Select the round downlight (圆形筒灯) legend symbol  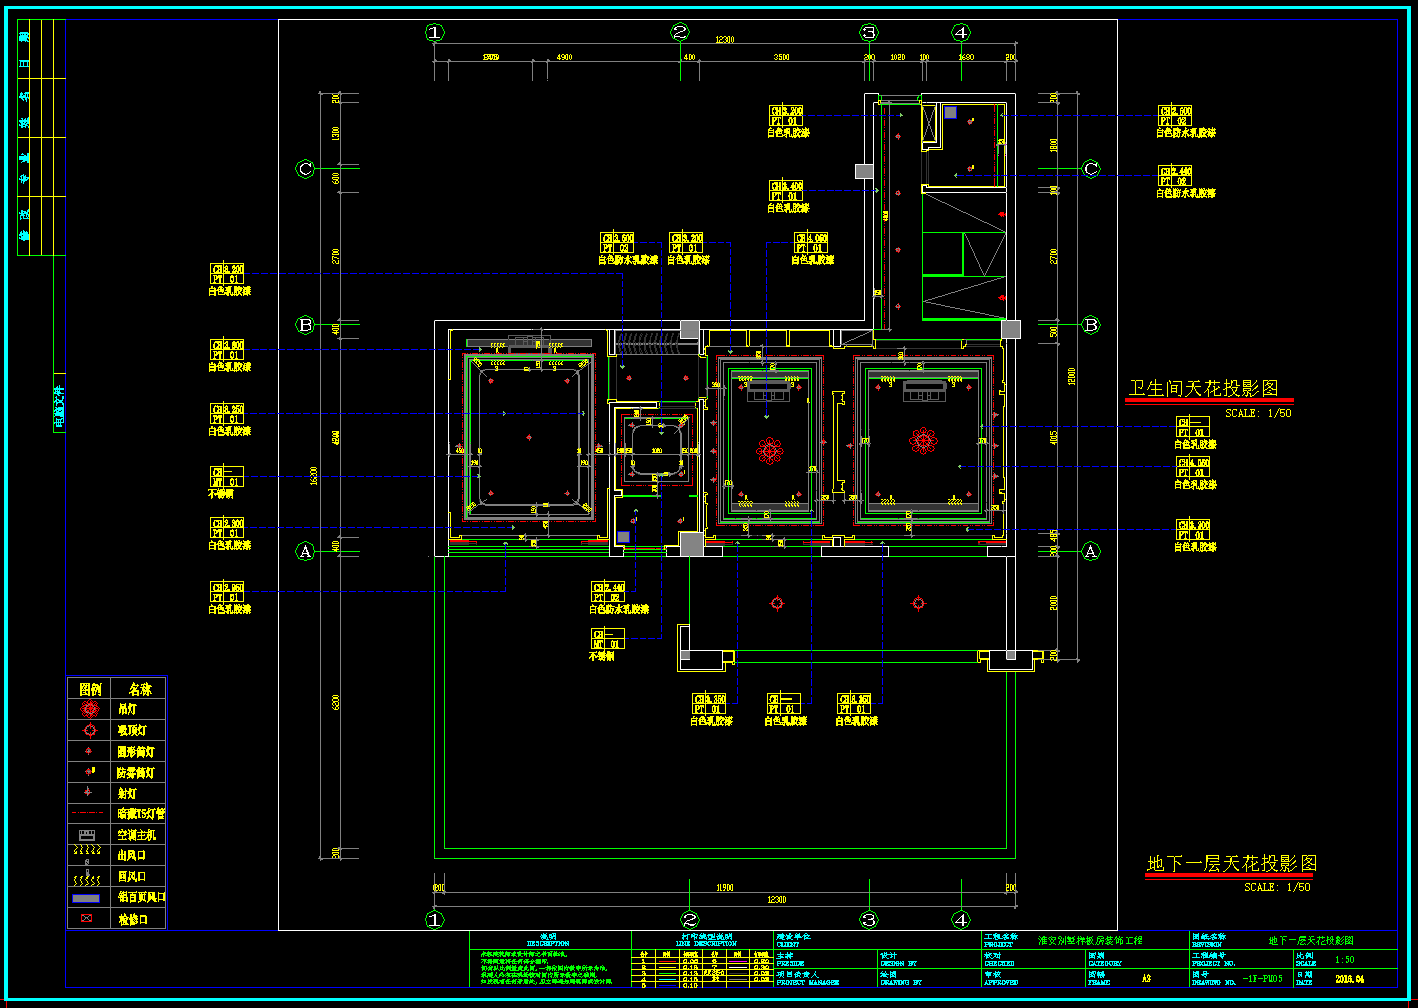(90, 751)
